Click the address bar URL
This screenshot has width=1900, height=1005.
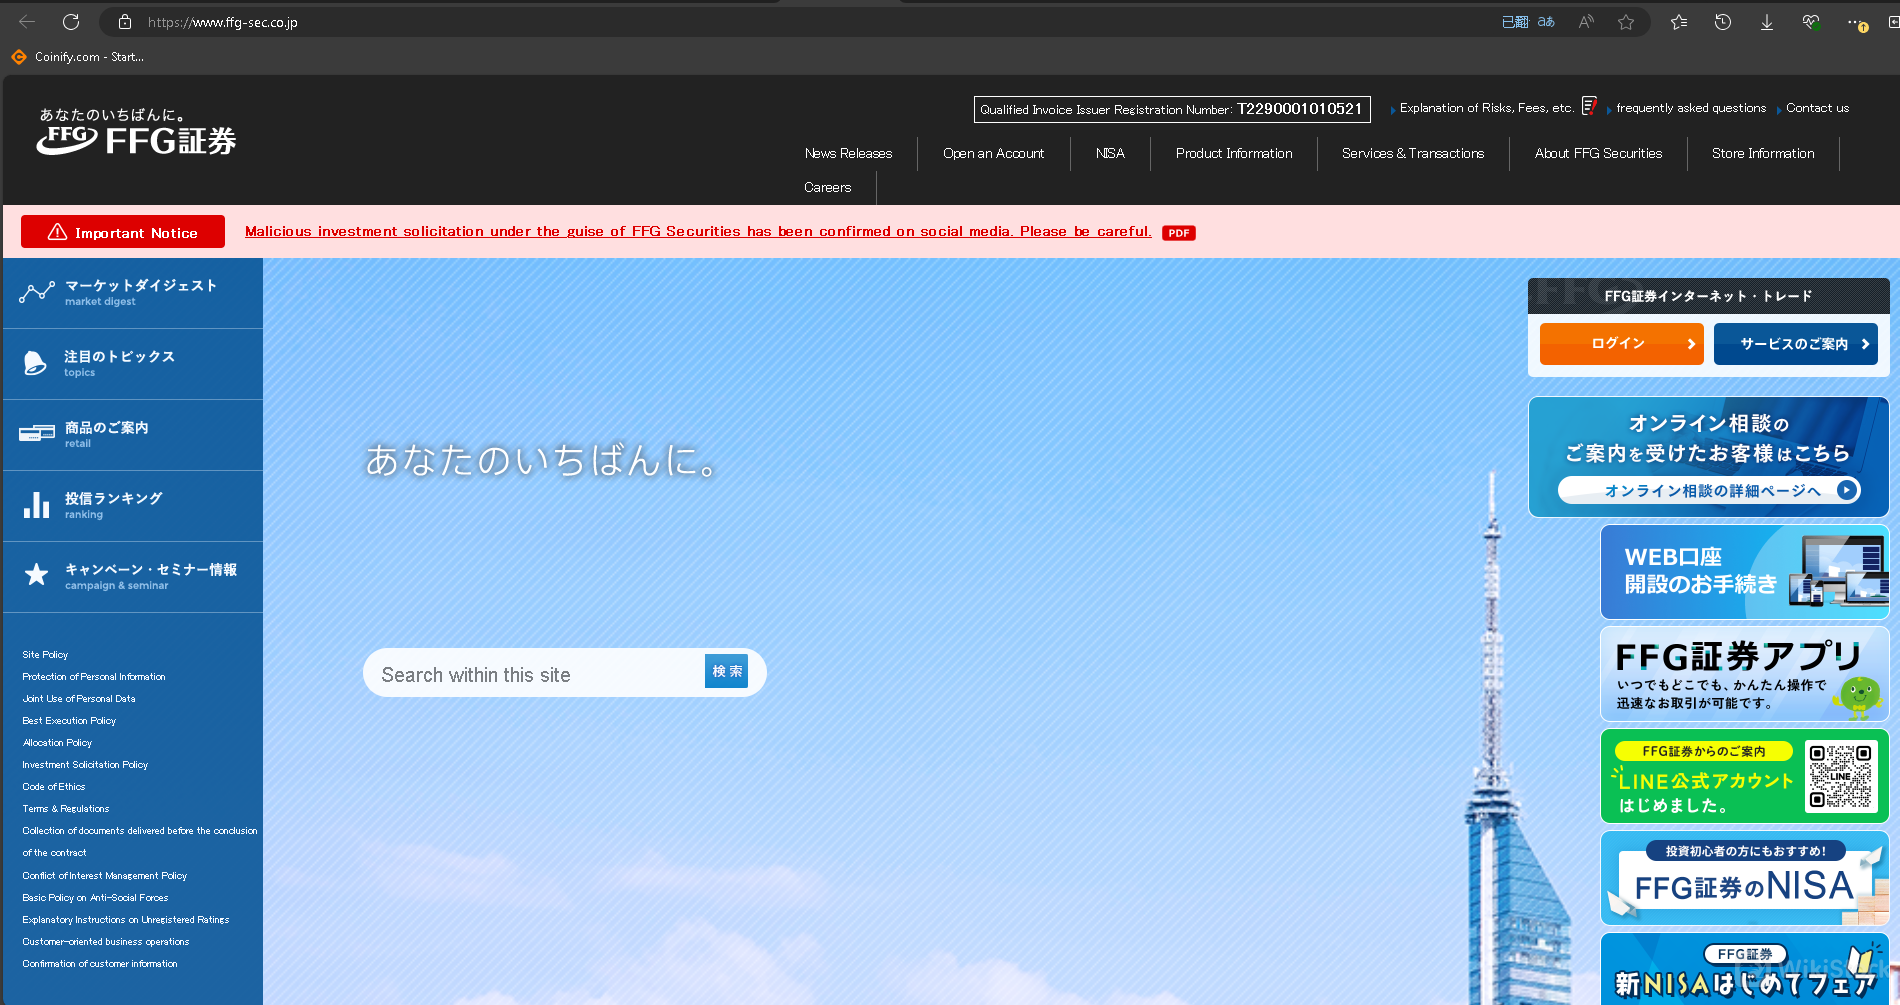[x=223, y=22]
